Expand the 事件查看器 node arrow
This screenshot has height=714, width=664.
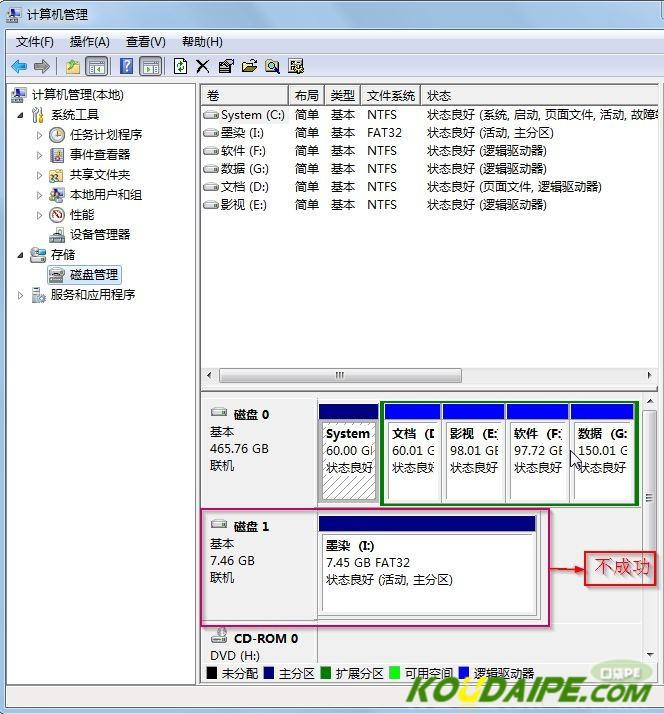click(x=39, y=155)
